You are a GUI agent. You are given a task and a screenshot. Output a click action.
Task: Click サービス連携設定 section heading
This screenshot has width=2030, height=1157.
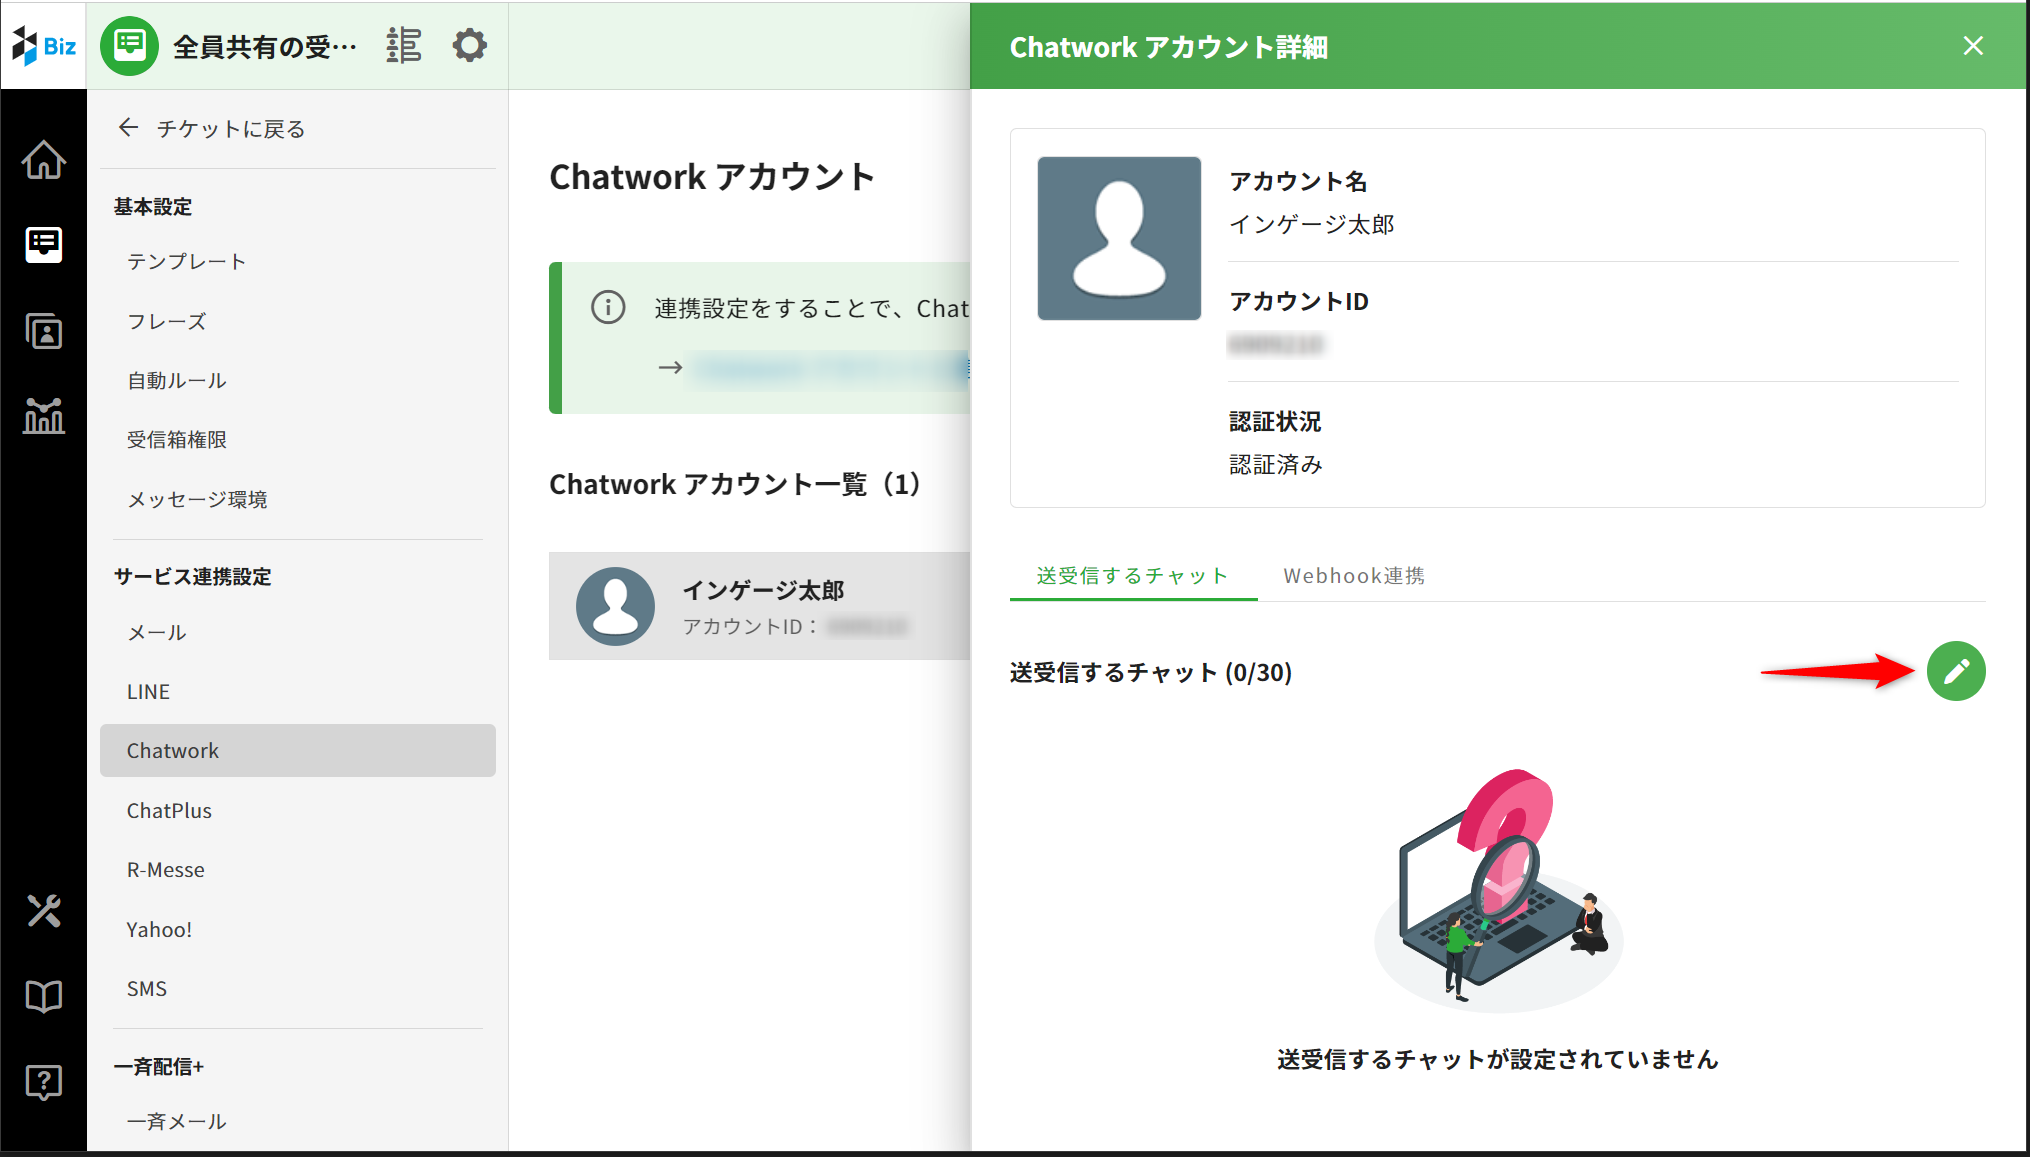[193, 576]
